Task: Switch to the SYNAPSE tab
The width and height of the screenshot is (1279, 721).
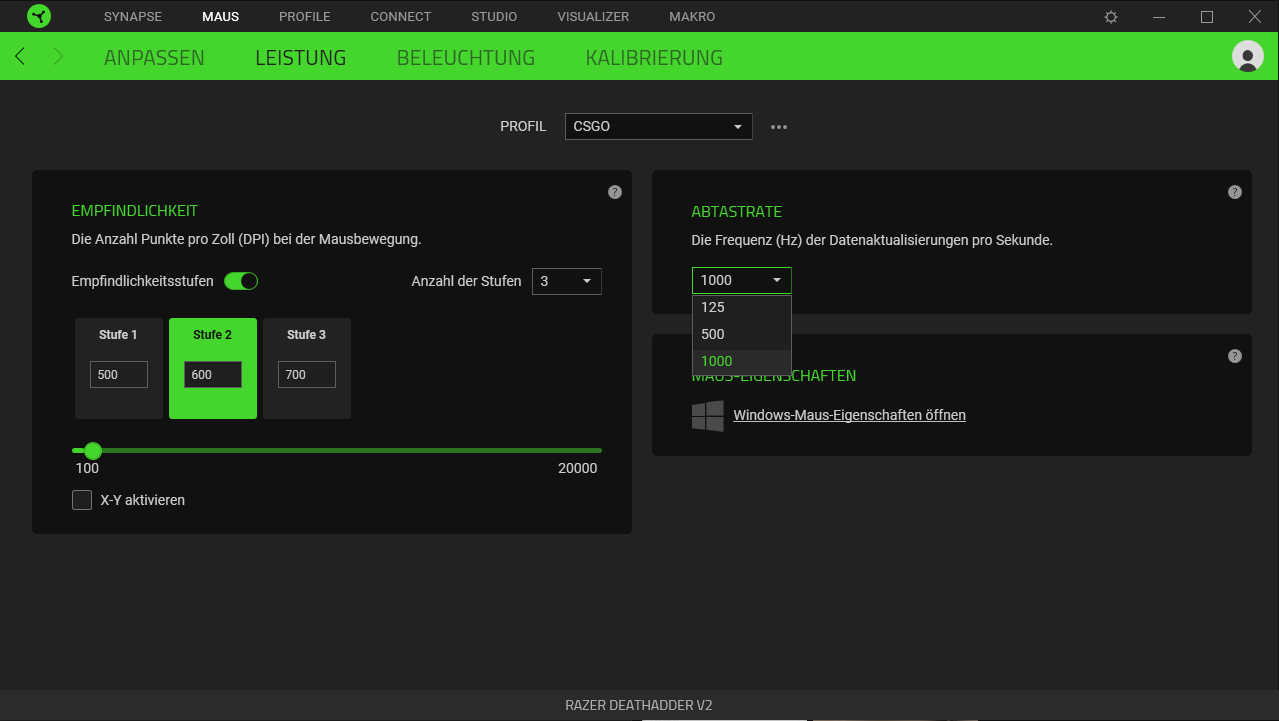Action: [133, 17]
